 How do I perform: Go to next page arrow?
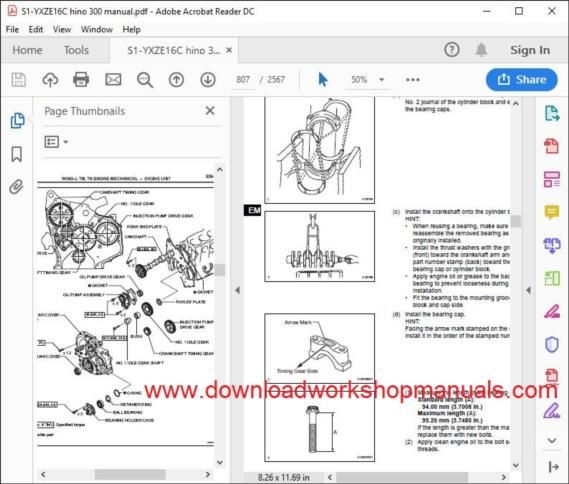point(208,80)
